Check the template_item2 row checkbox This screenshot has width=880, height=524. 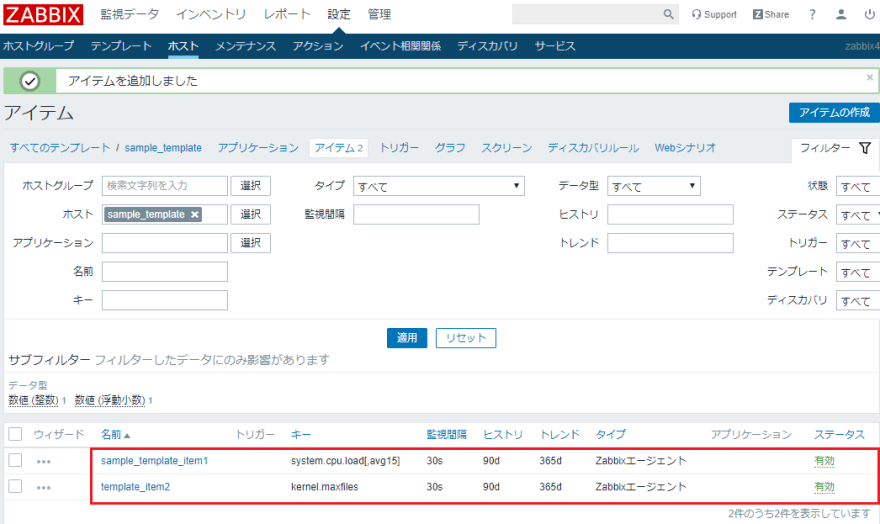pyautogui.click(x=15, y=486)
